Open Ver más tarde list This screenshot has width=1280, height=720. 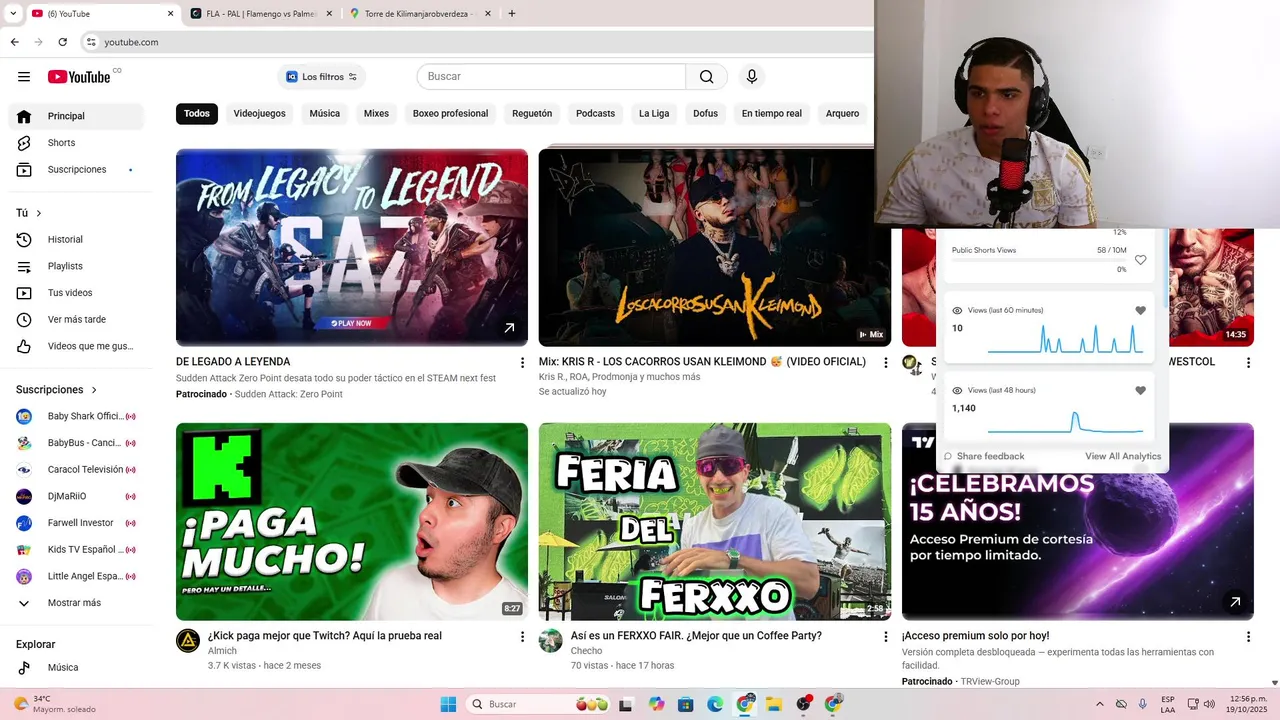click(76, 320)
